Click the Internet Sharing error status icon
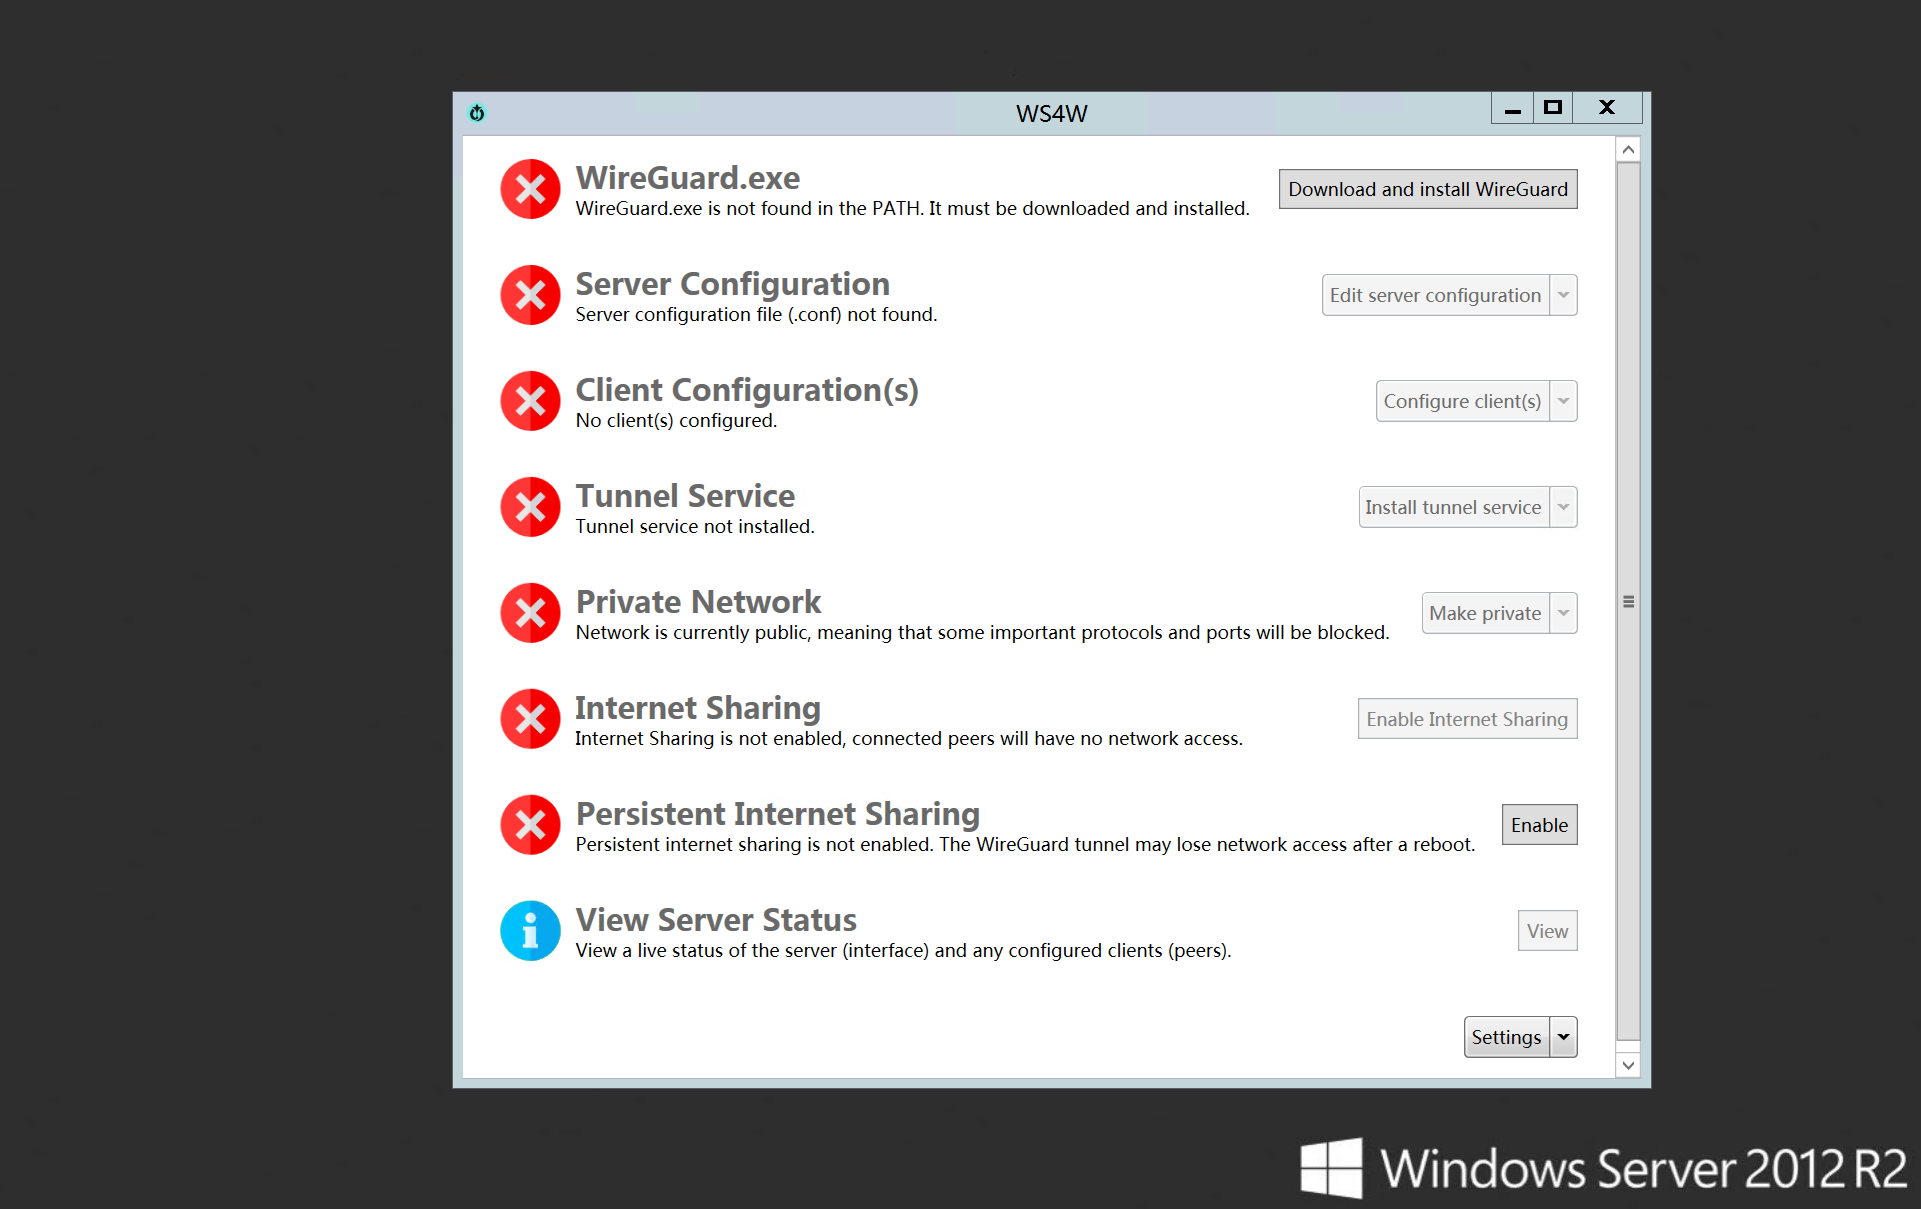Screen dimensions: 1921x1209 pyautogui.click(x=530, y=719)
